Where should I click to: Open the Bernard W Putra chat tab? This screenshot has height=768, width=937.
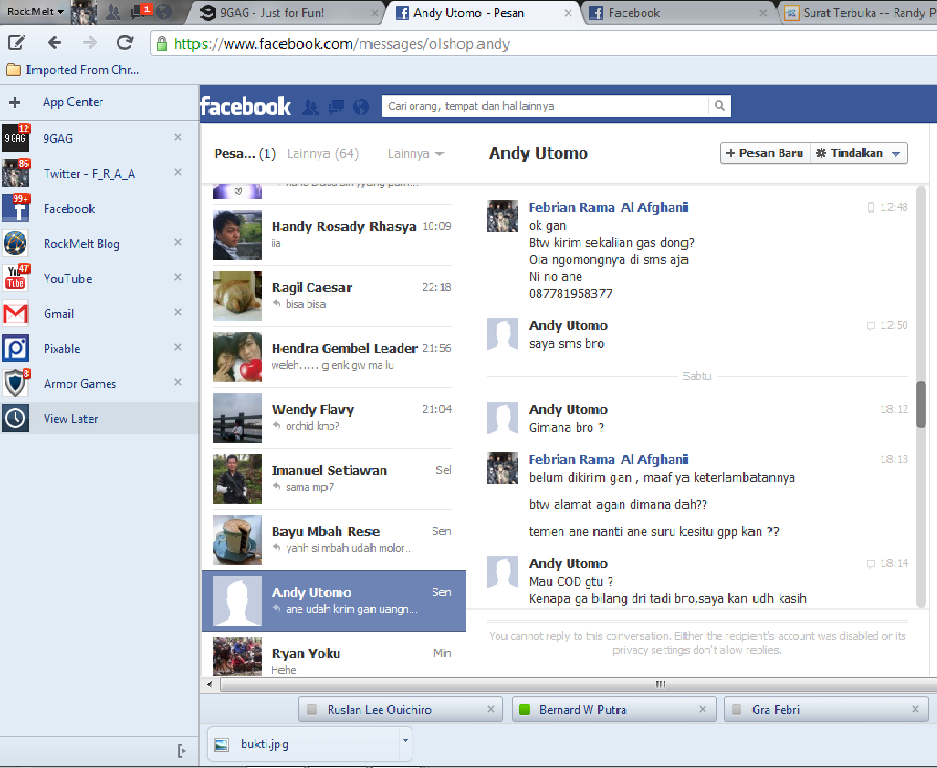[x=614, y=709]
